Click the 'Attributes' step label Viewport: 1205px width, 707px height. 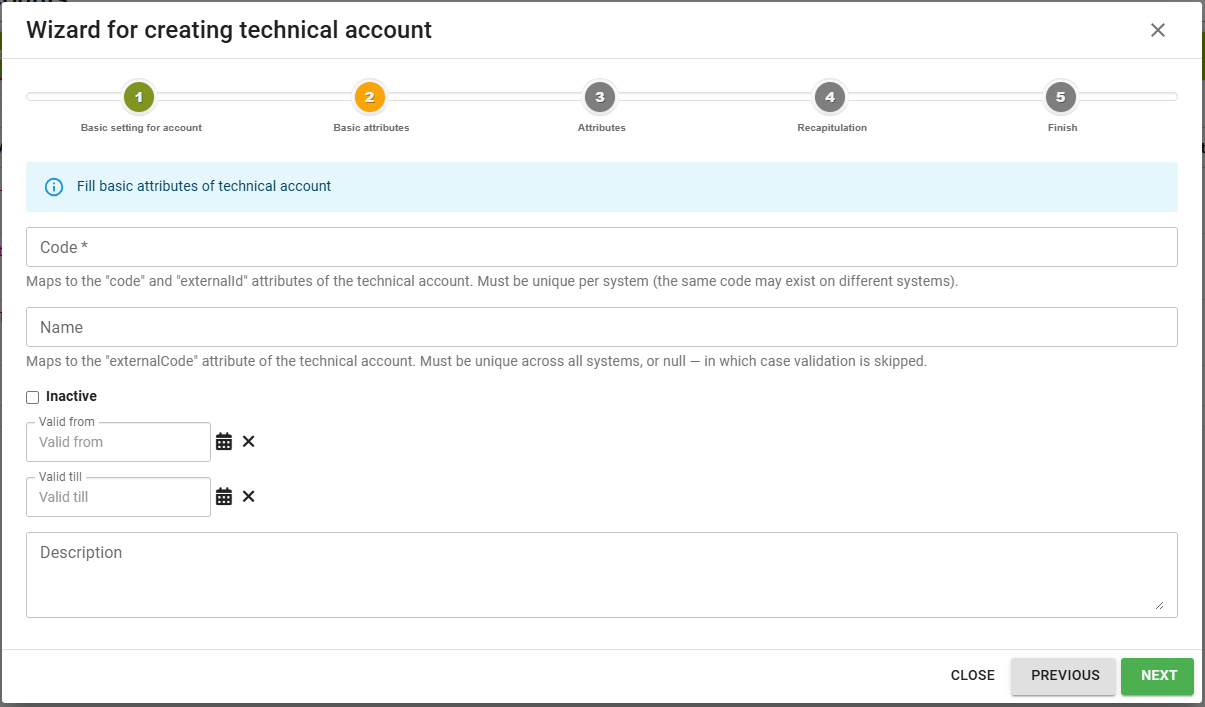point(602,128)
